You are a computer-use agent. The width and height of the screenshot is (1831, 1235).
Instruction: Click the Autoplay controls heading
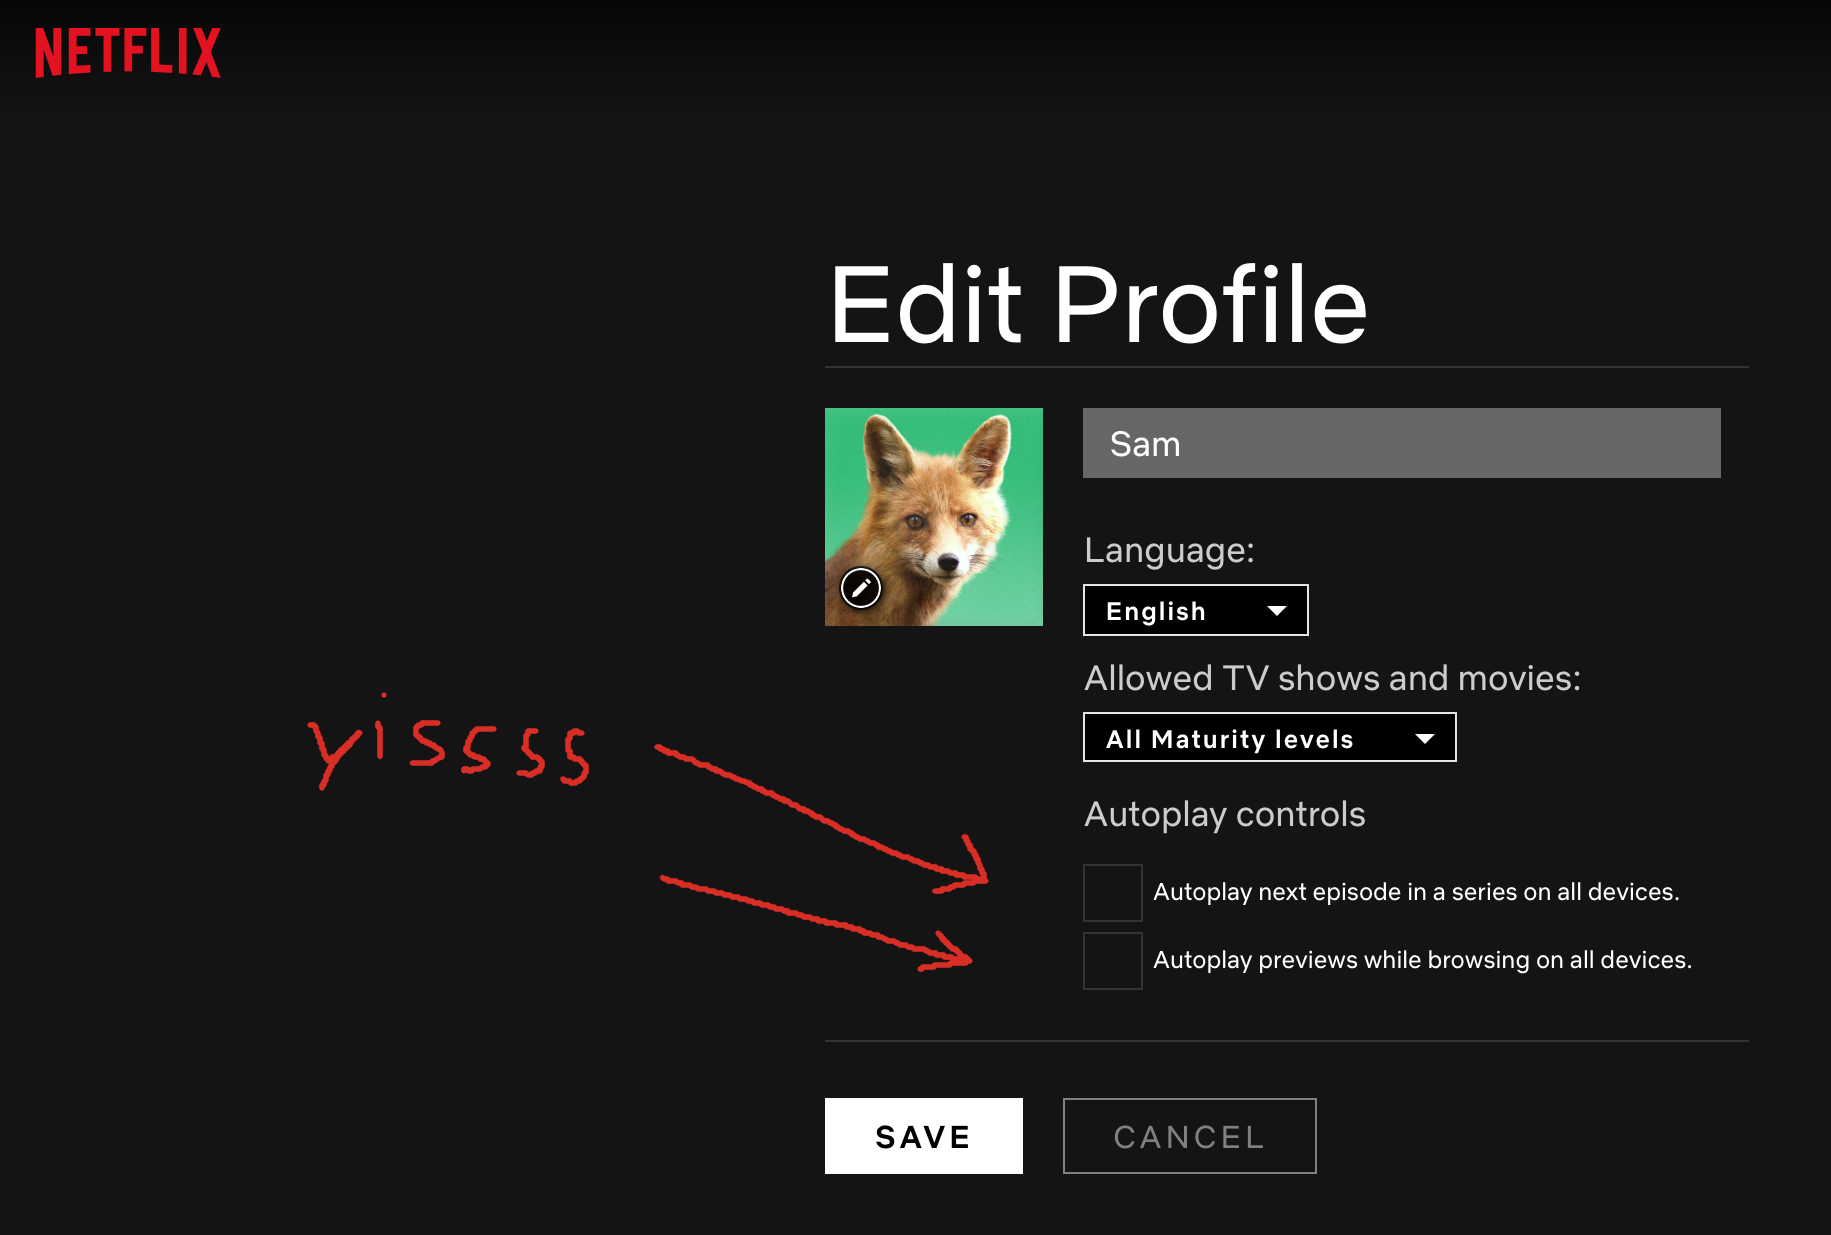pyautogui.click(x=1224, y=814)
